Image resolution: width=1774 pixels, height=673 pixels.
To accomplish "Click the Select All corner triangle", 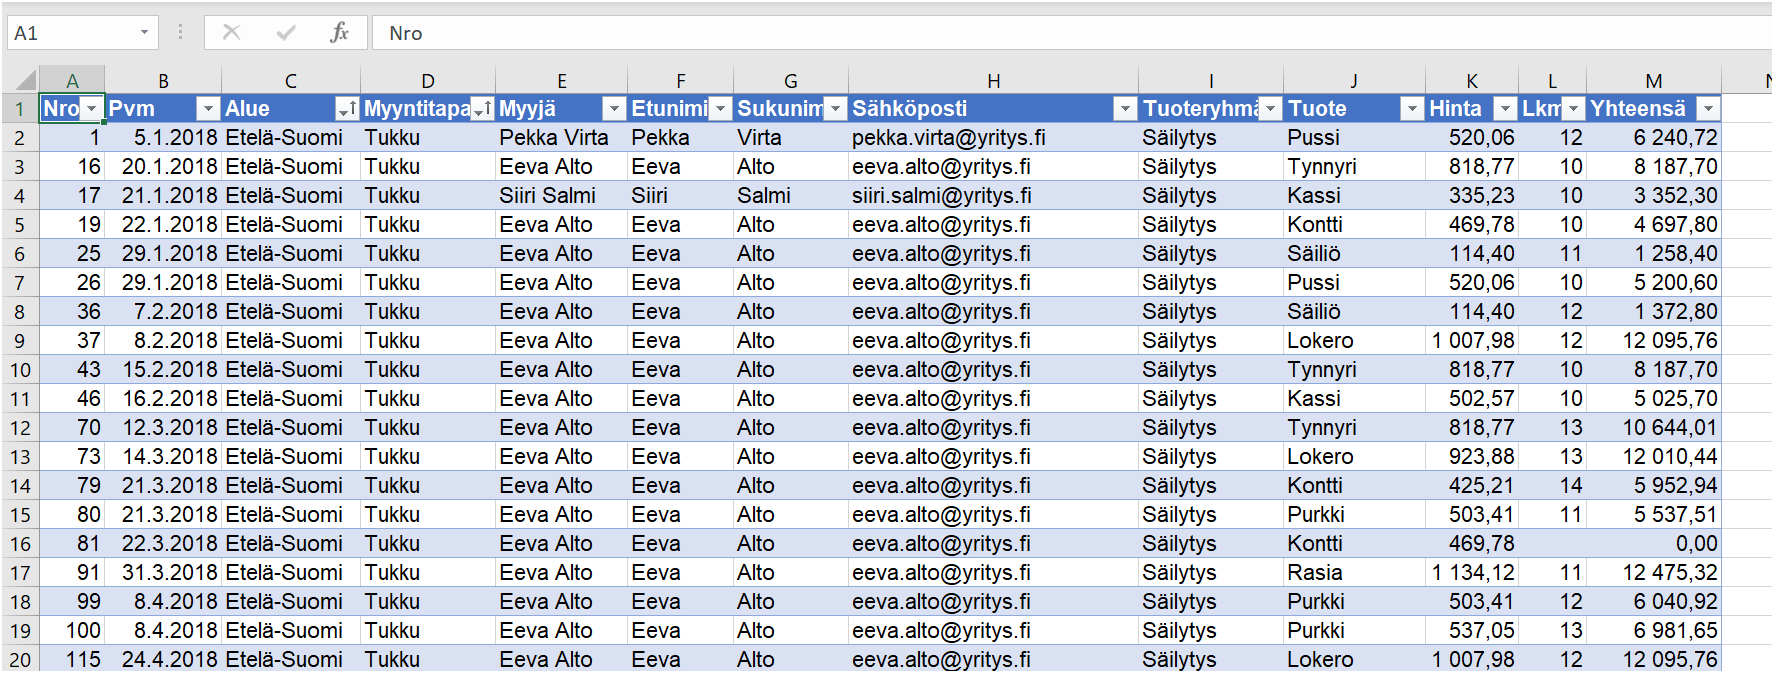I will click(x=24, y=80).
